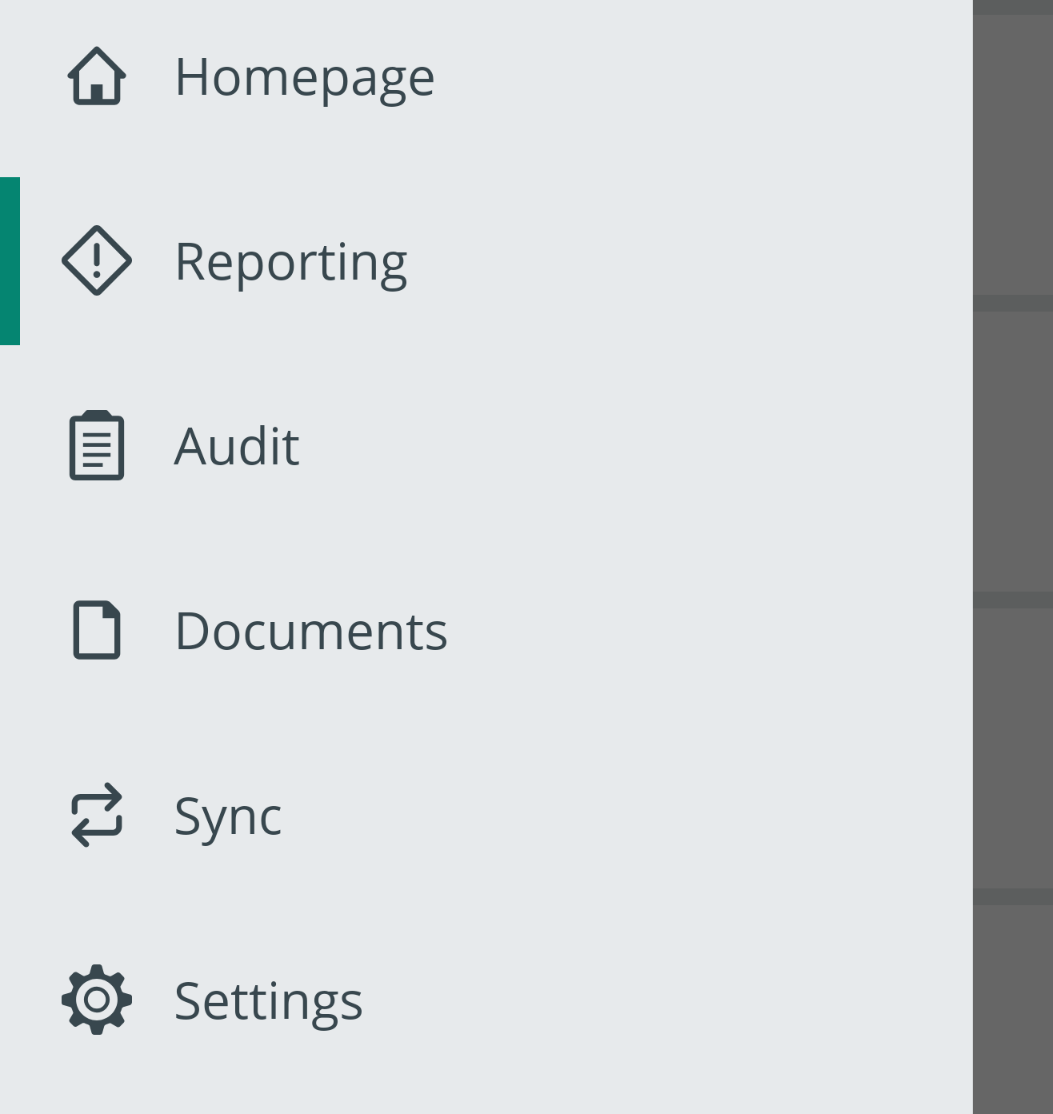Go to the Audit section
This screenshot has width=1053, height=1114.
[x=486, y=445]
